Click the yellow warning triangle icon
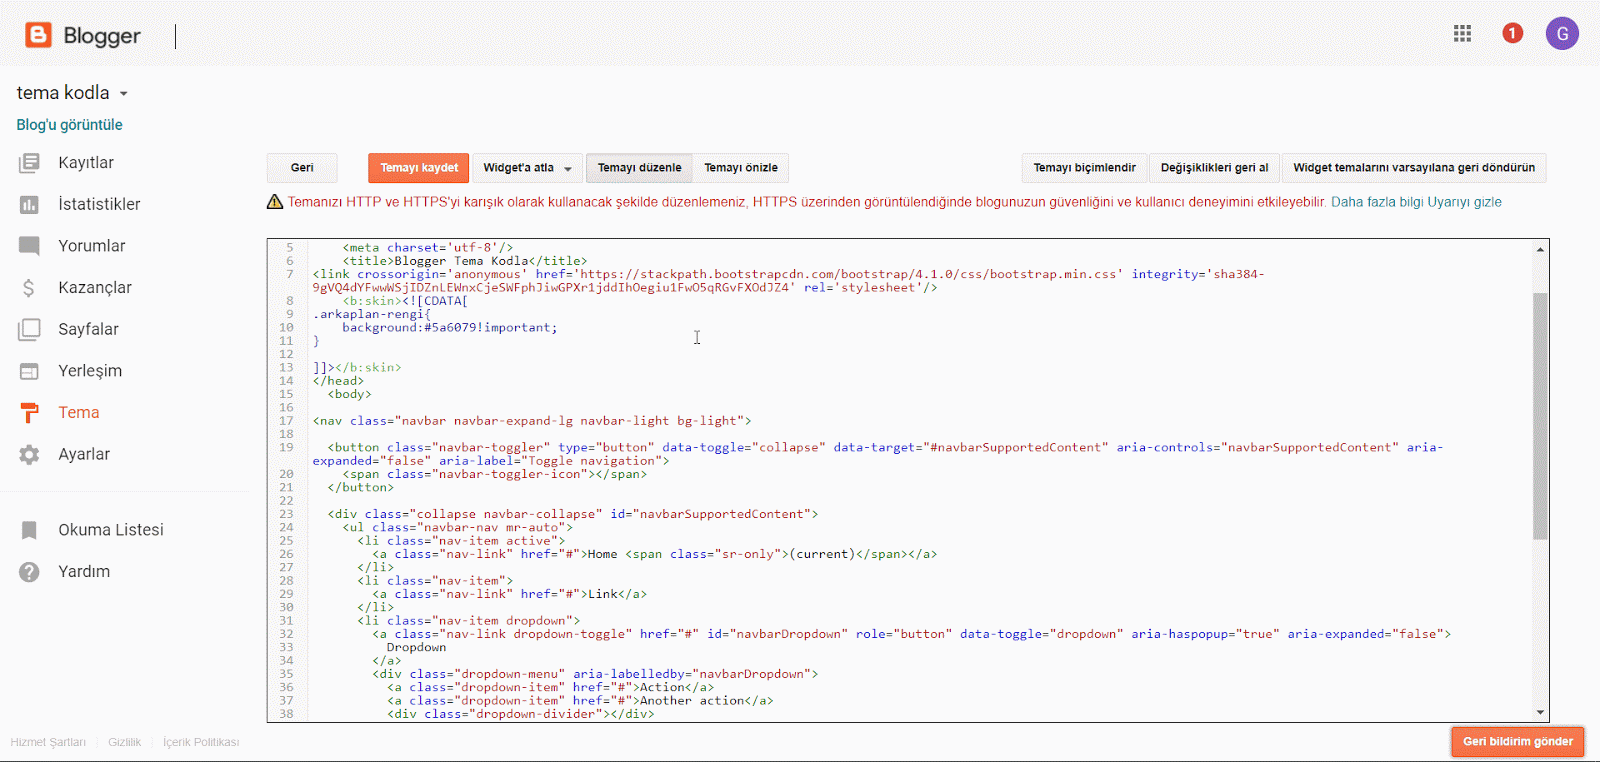1600x762 pixels. coord(275,202)
